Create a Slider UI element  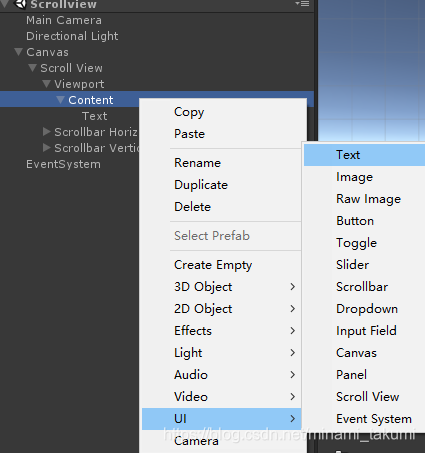(x=364, y=265)
